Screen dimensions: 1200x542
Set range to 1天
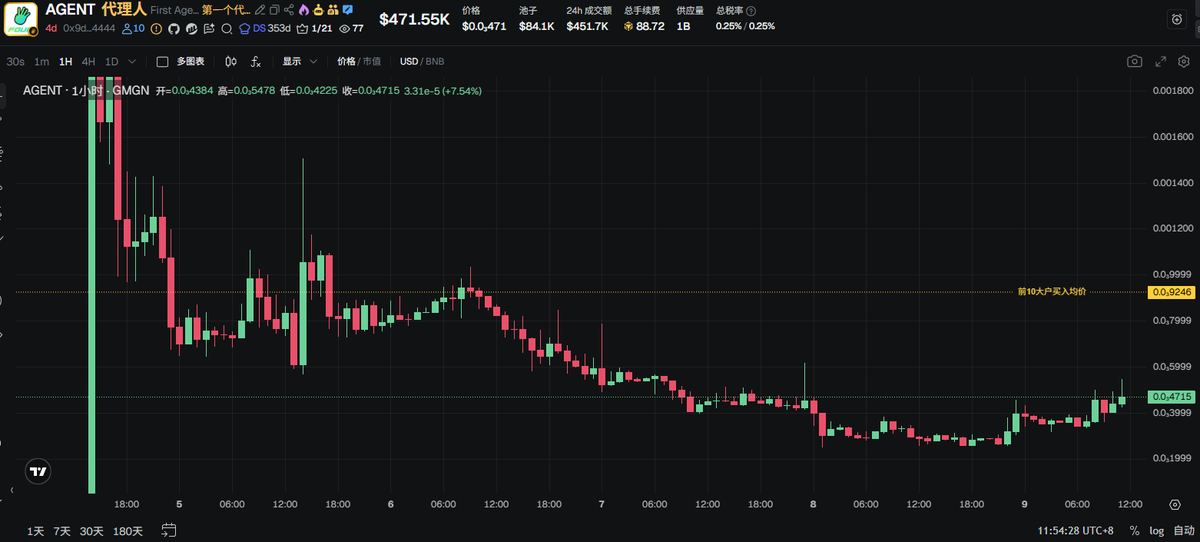36,530
